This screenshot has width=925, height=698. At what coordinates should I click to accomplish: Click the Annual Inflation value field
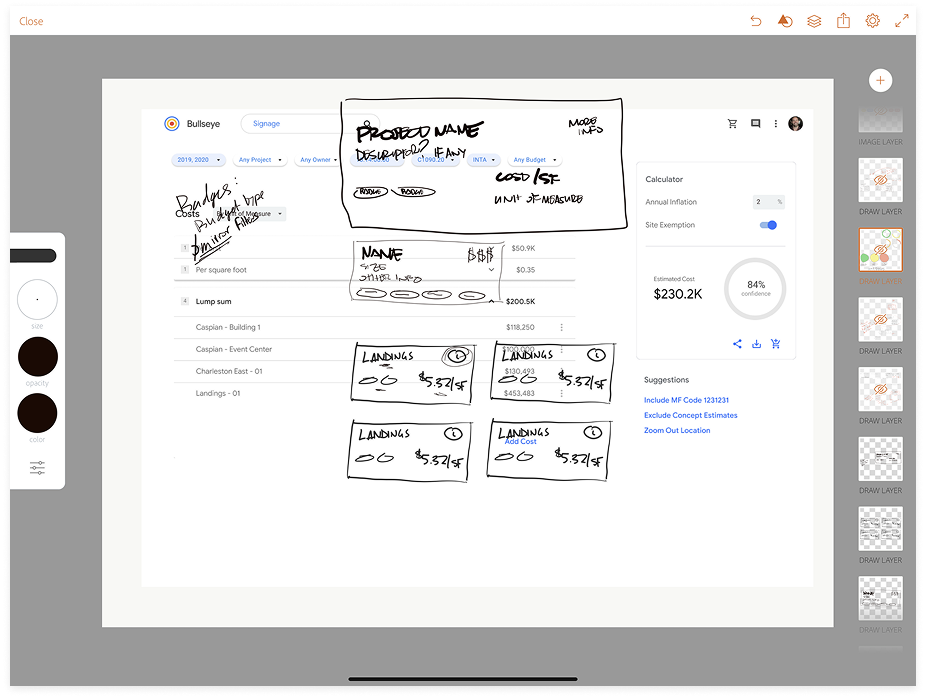(x=769, y=202)
